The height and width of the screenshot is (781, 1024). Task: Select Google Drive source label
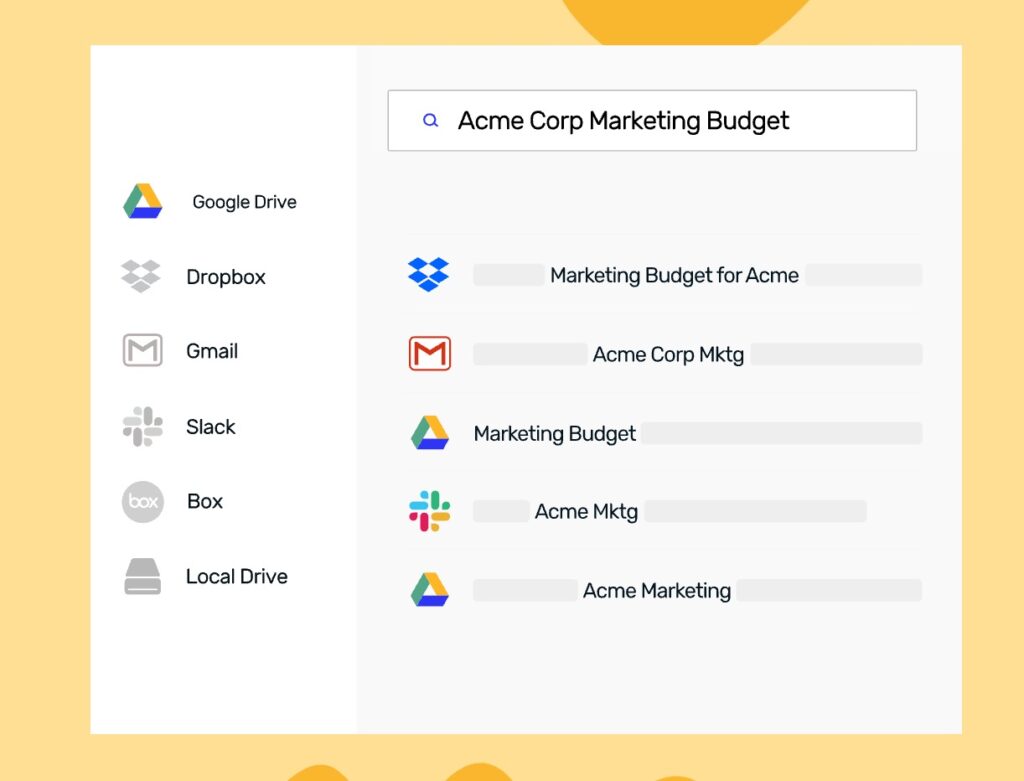(244, 202)
